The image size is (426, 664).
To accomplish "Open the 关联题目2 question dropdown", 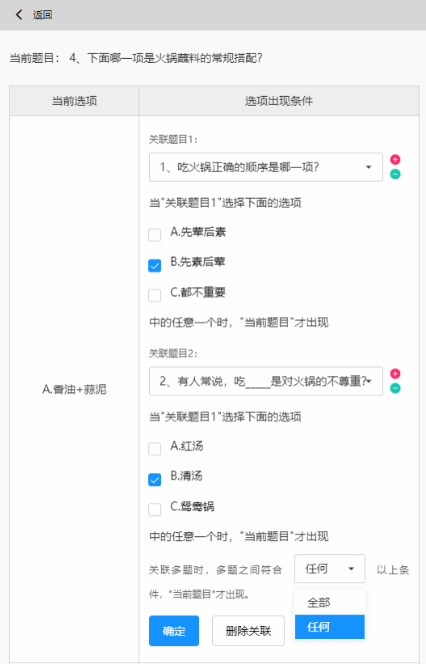I will pyautogui.click(x=266, y=381).
